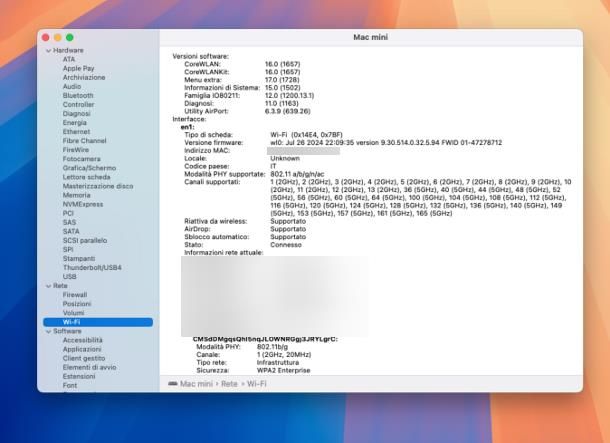Select Firewall under Rete
The height and width of the screenshot is (443, 610).
(x=75, y=295)
